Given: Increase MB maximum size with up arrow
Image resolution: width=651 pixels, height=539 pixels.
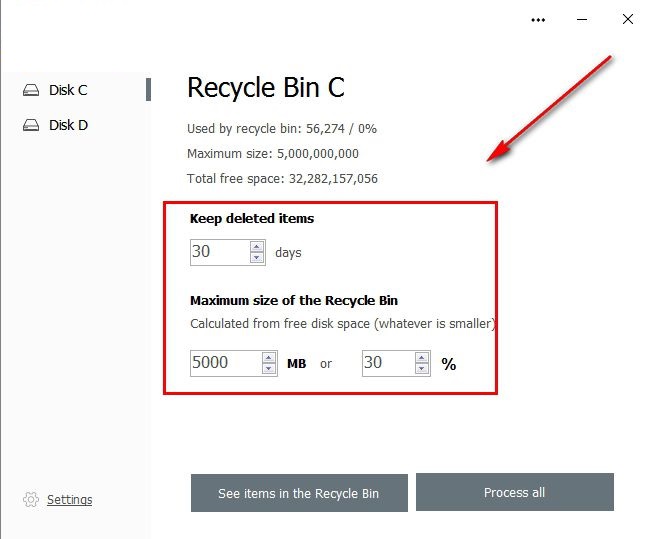Looking at the screenshot, I should pyautogui.click(x=269, y=358).
